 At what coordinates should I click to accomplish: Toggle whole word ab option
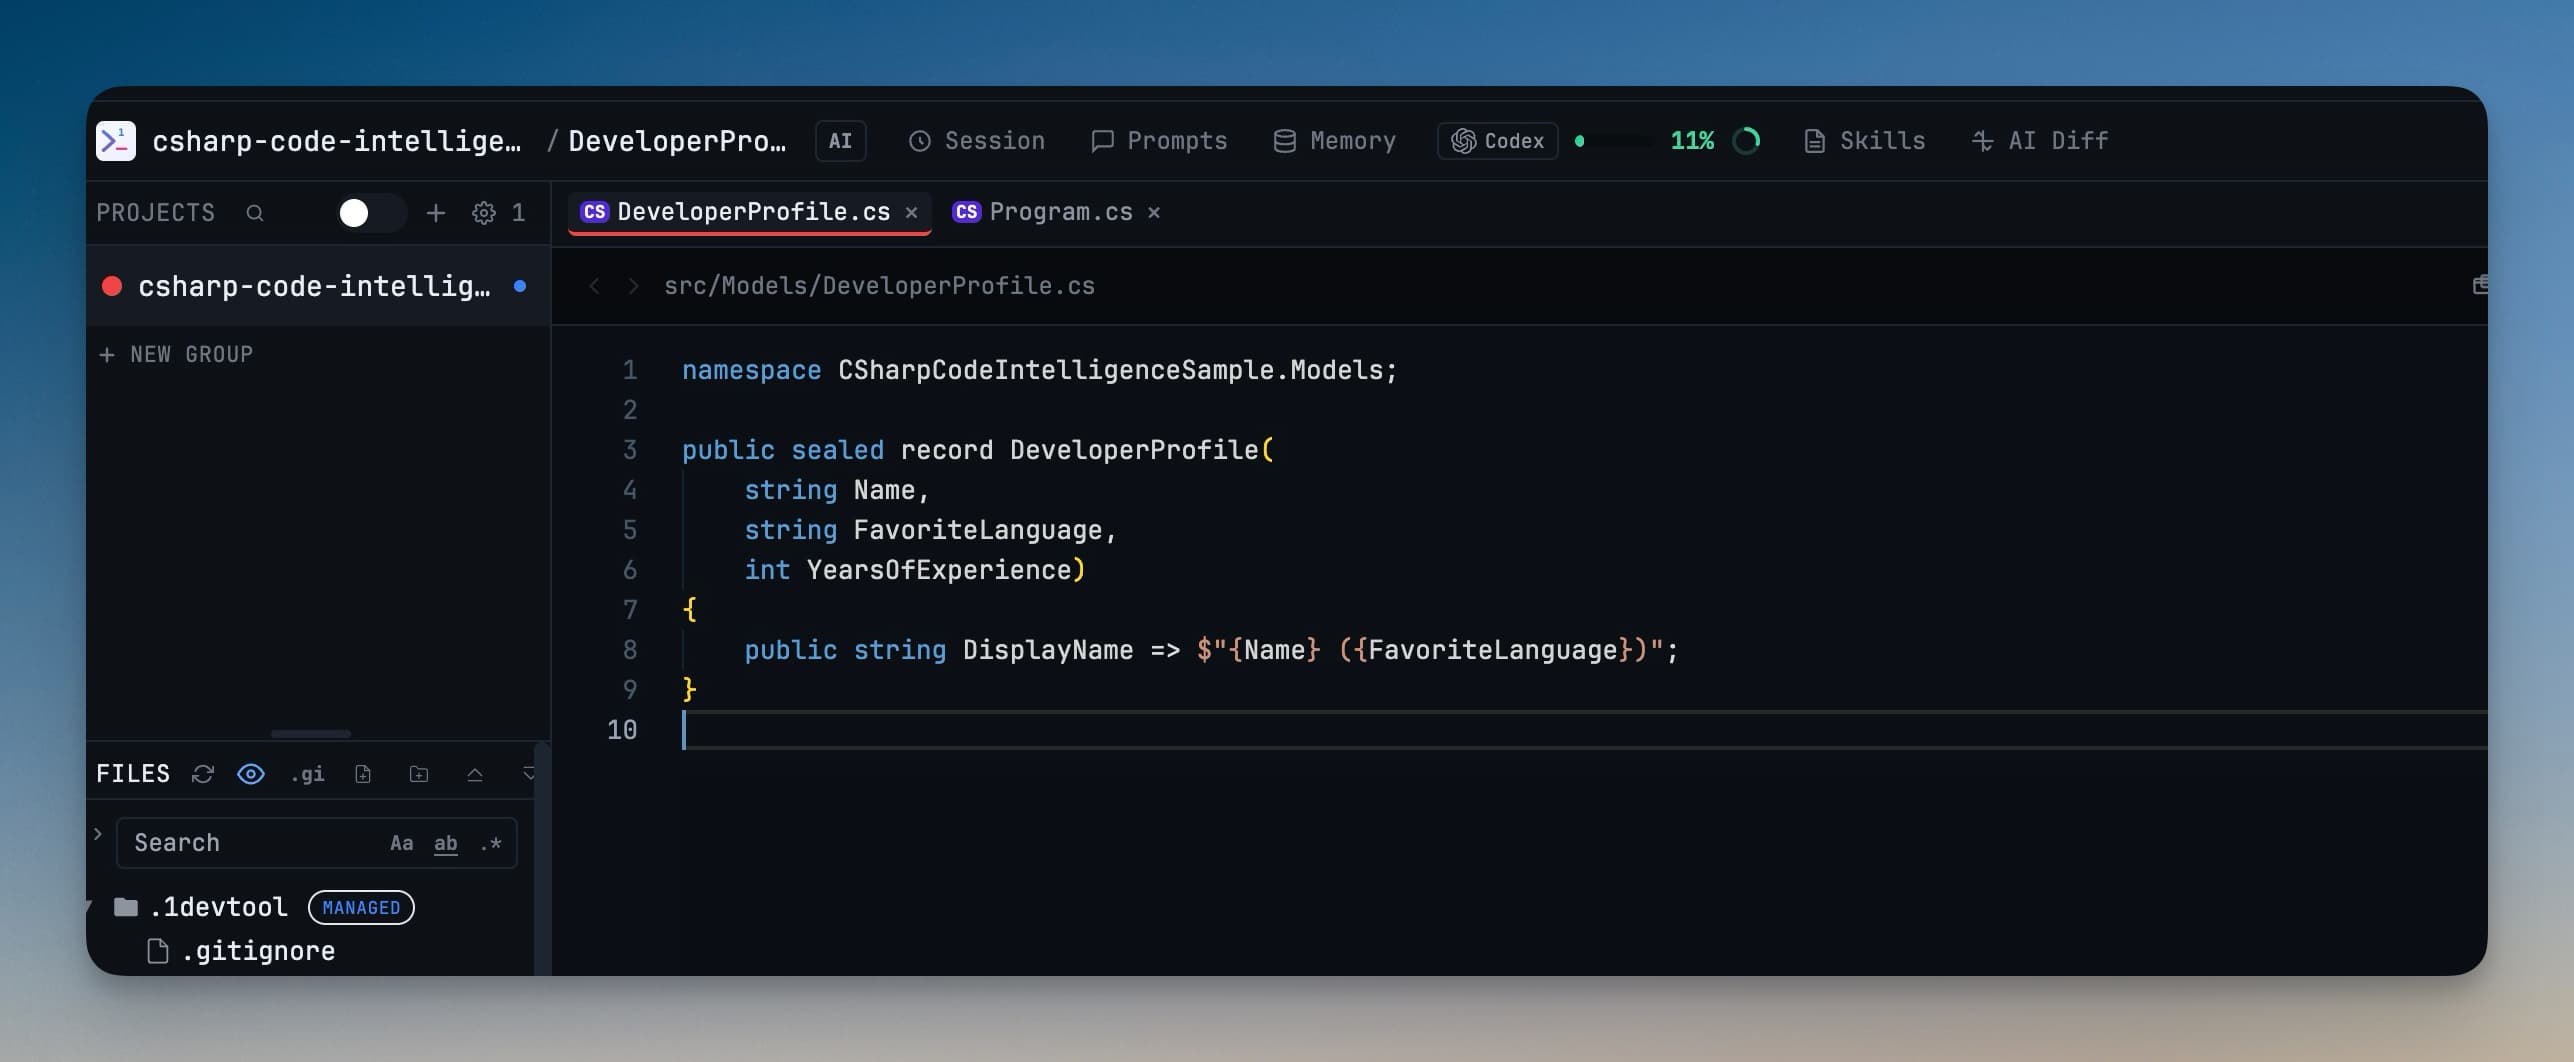446,843
